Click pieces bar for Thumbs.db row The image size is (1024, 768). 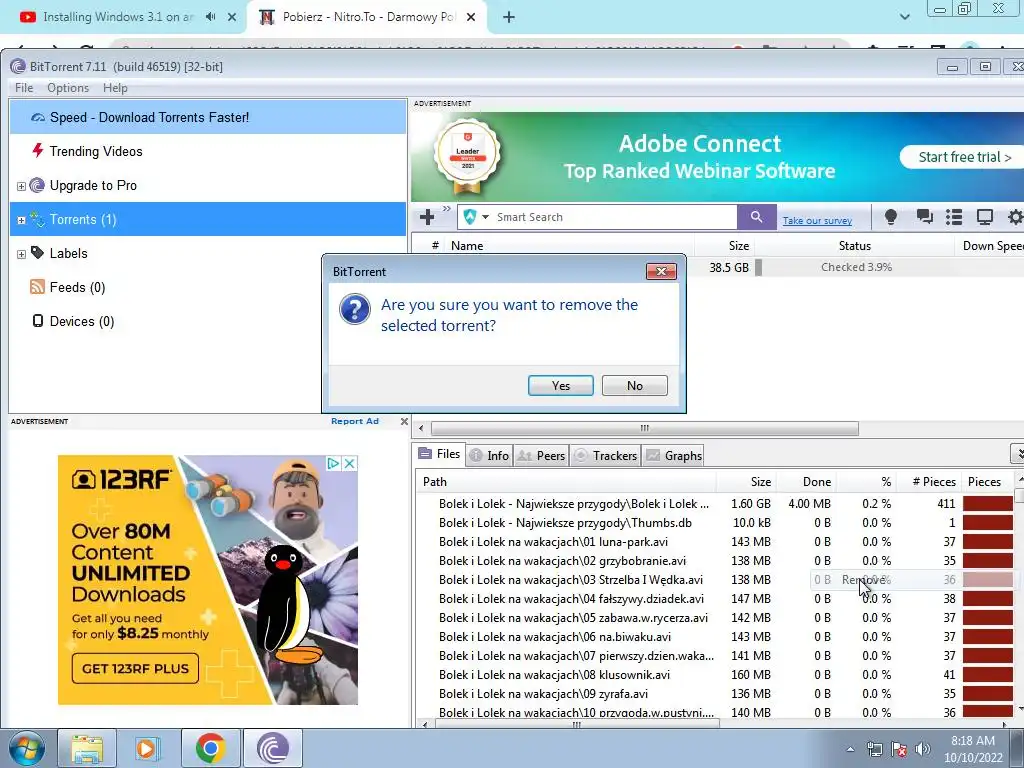(x=987, y=523)
